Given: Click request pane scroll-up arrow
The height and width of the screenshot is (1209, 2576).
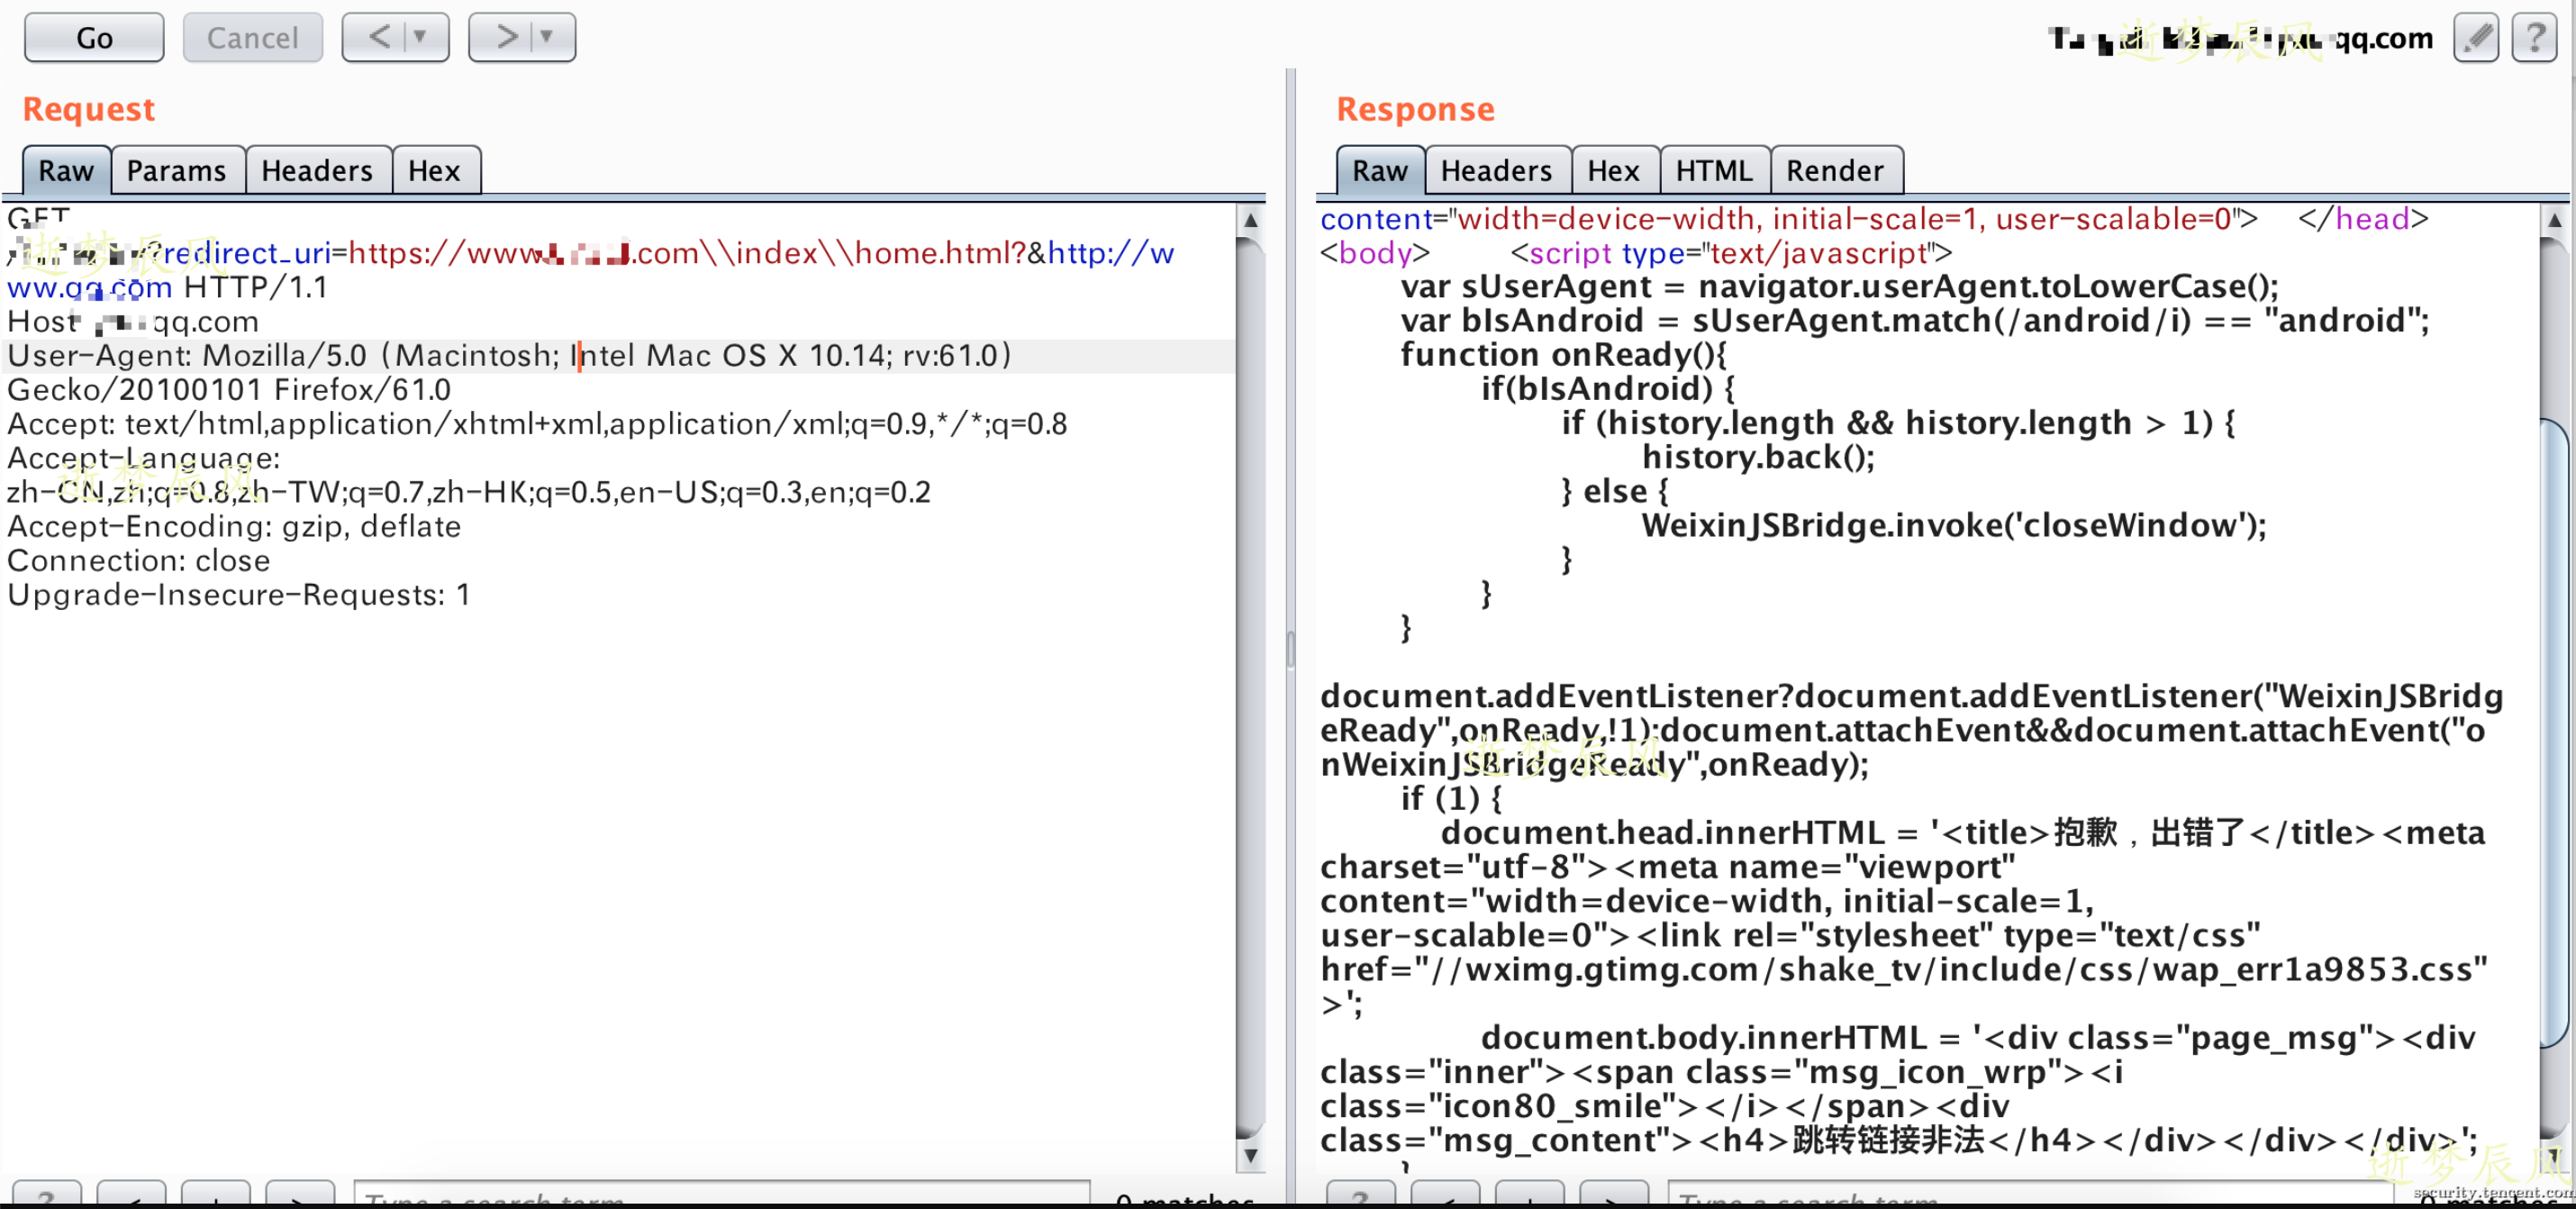Looking at the screenshot, I should coord(1250,220).
